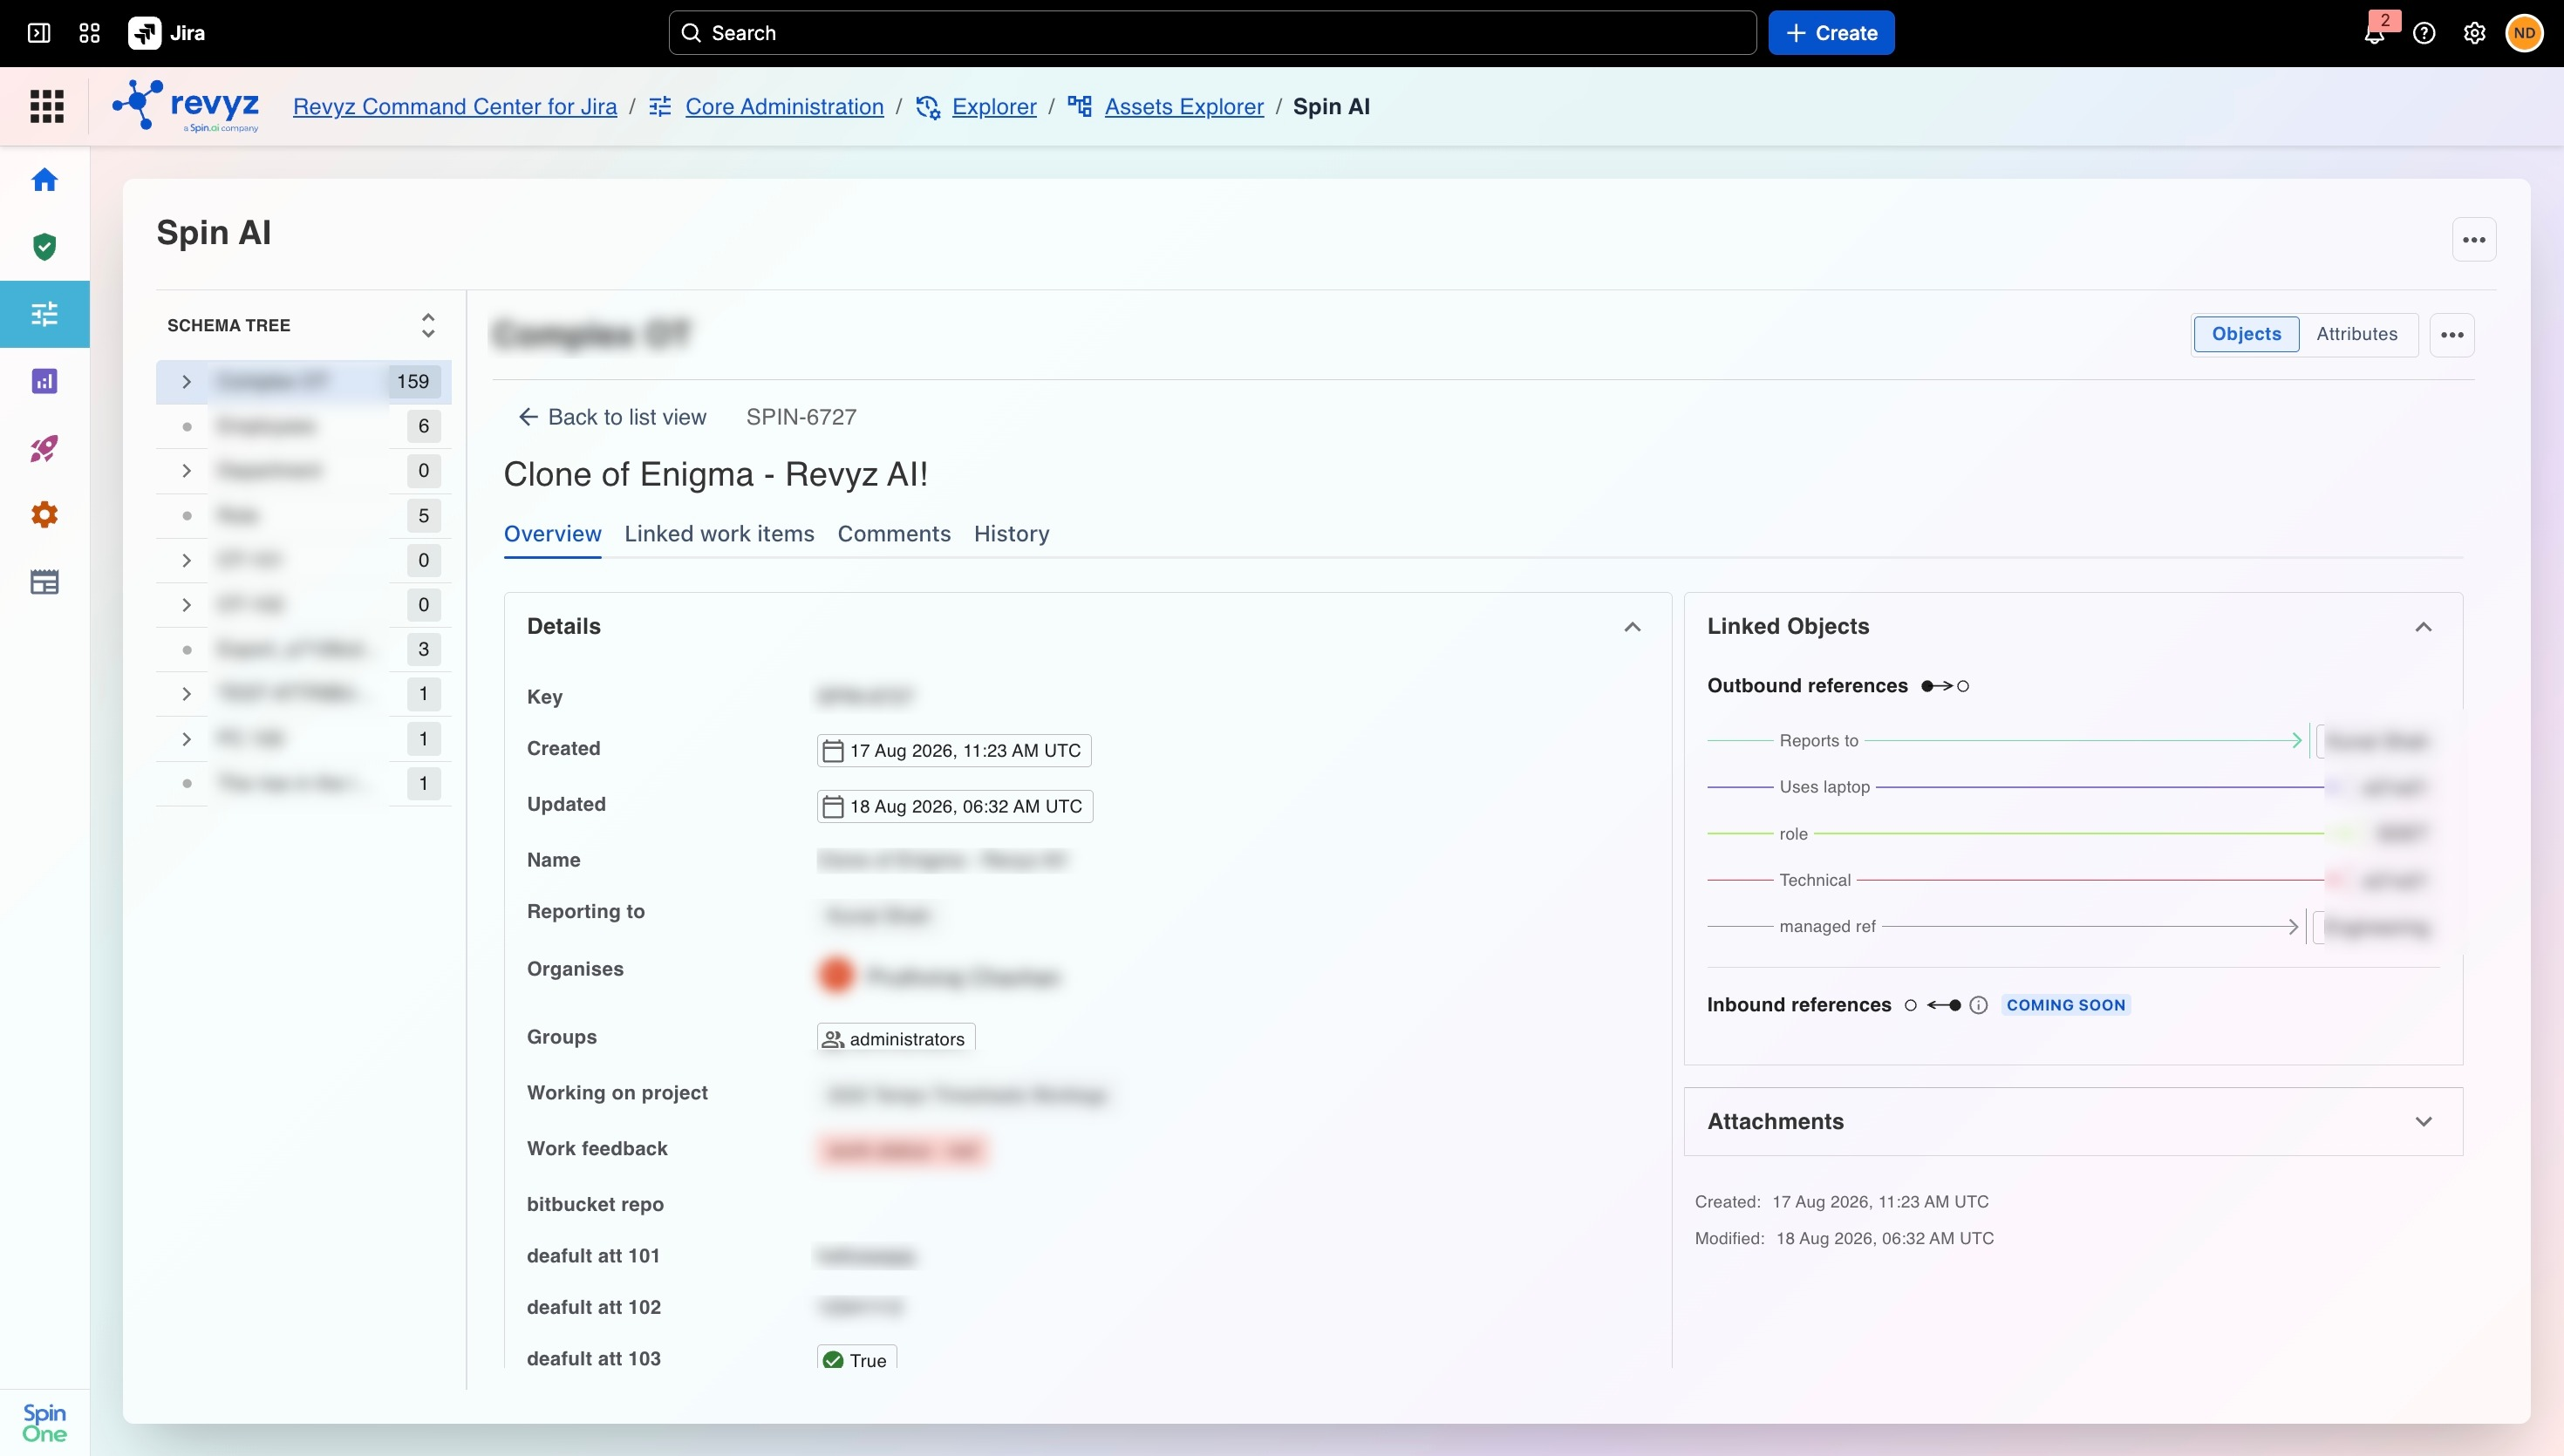The image size is (2564, 1456).
Task: Open the help question mark icon
Action: pyautogui.click(x=2424, y=33)
